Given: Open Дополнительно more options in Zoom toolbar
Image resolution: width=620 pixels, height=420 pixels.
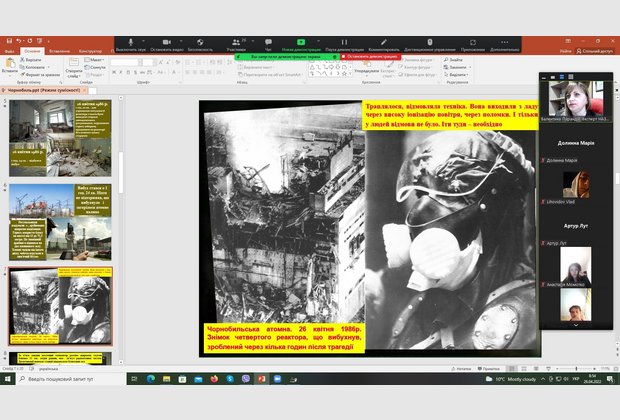Looking at the screenshot, I should point(504,44).
